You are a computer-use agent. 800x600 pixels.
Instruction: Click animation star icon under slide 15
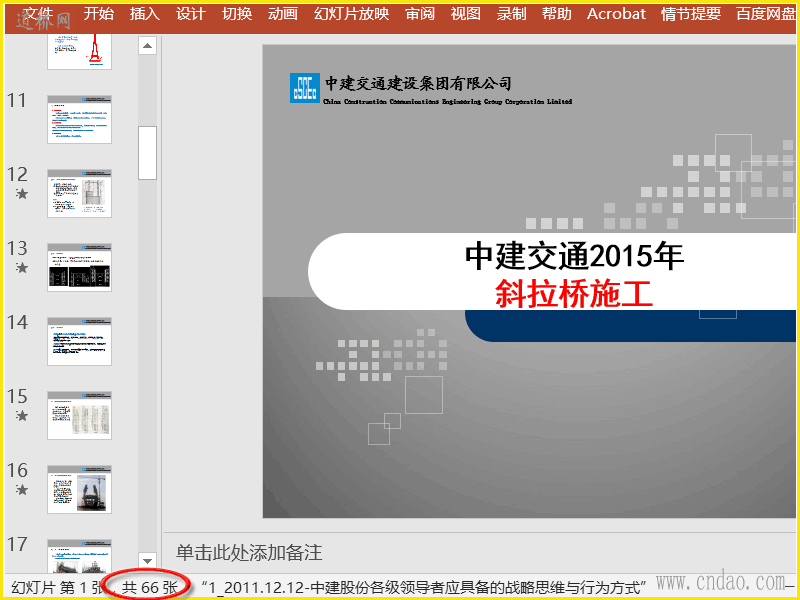(x=21, y=416)
